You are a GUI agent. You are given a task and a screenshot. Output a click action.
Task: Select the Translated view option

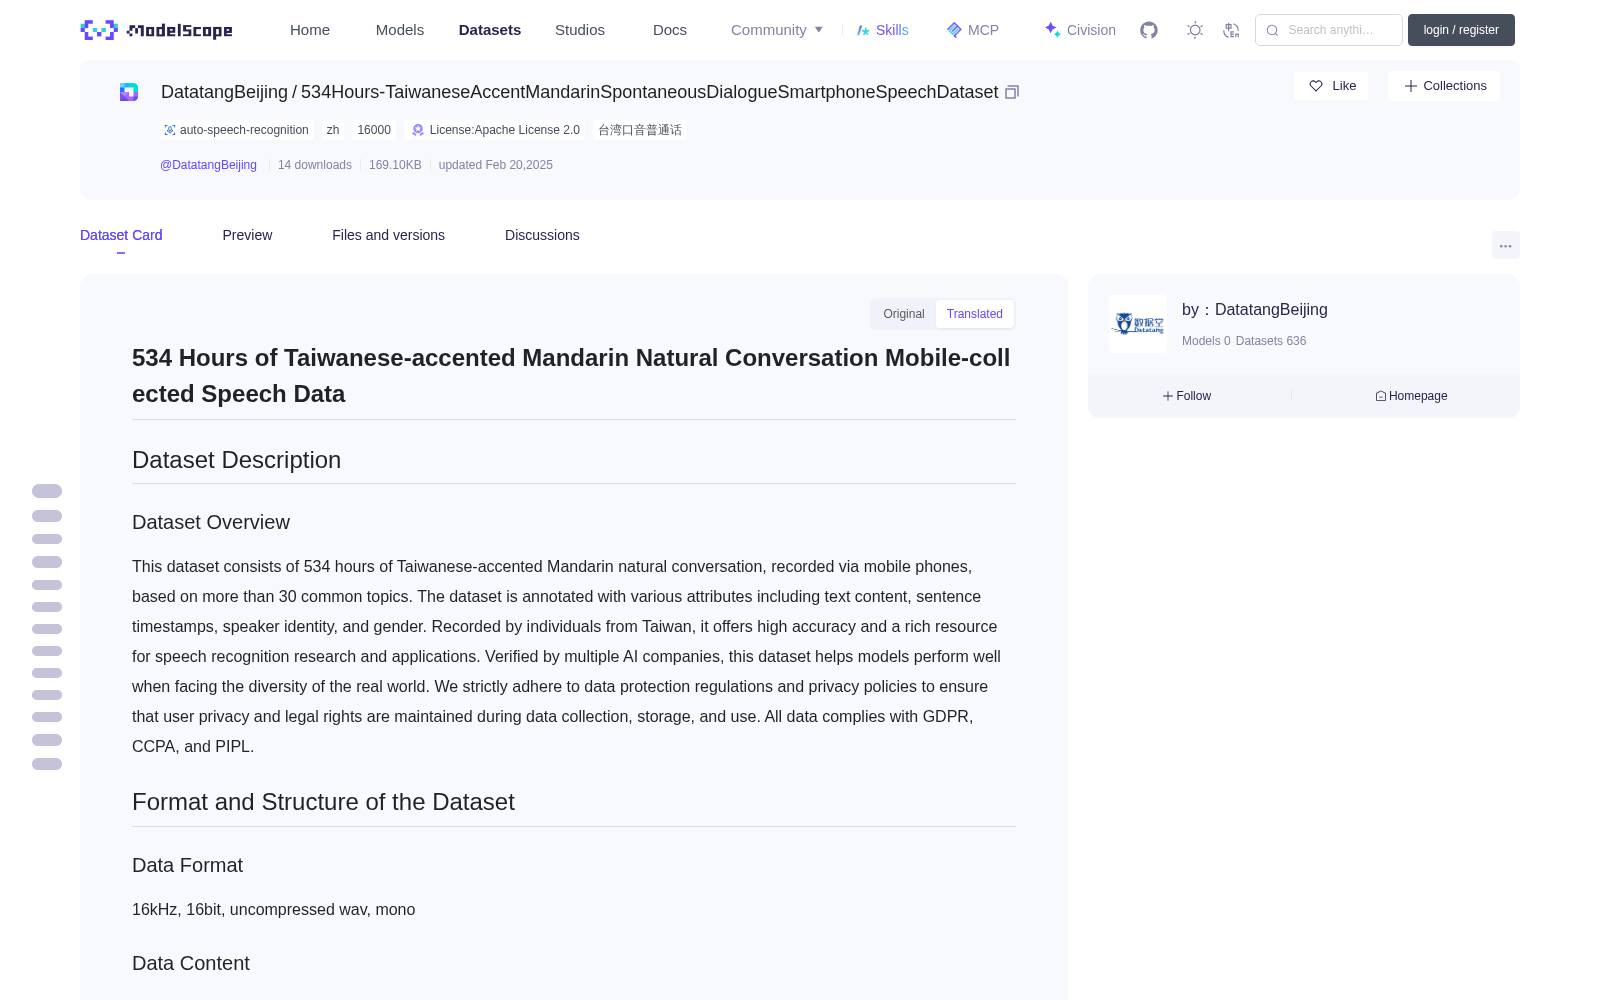[x=975, y=314]
